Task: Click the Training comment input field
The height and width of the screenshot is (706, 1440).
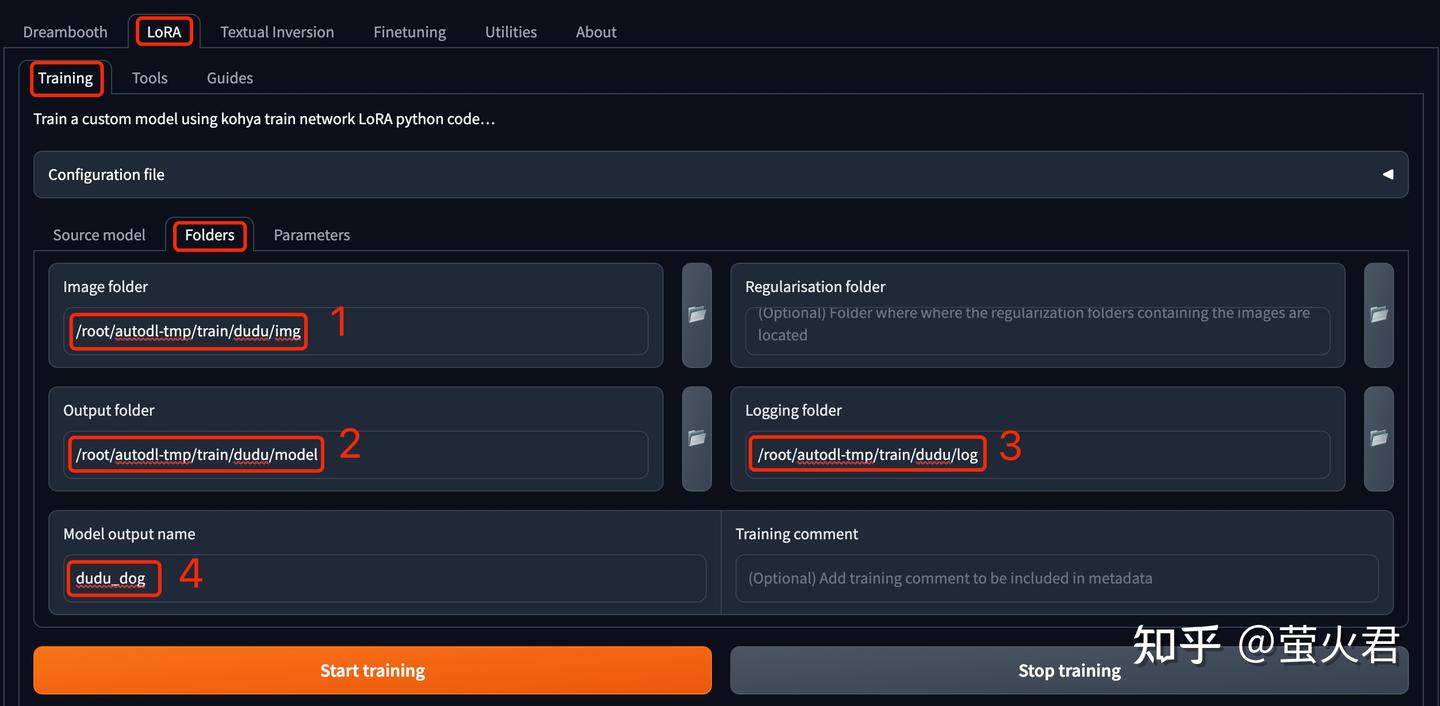Action: 1057,578
